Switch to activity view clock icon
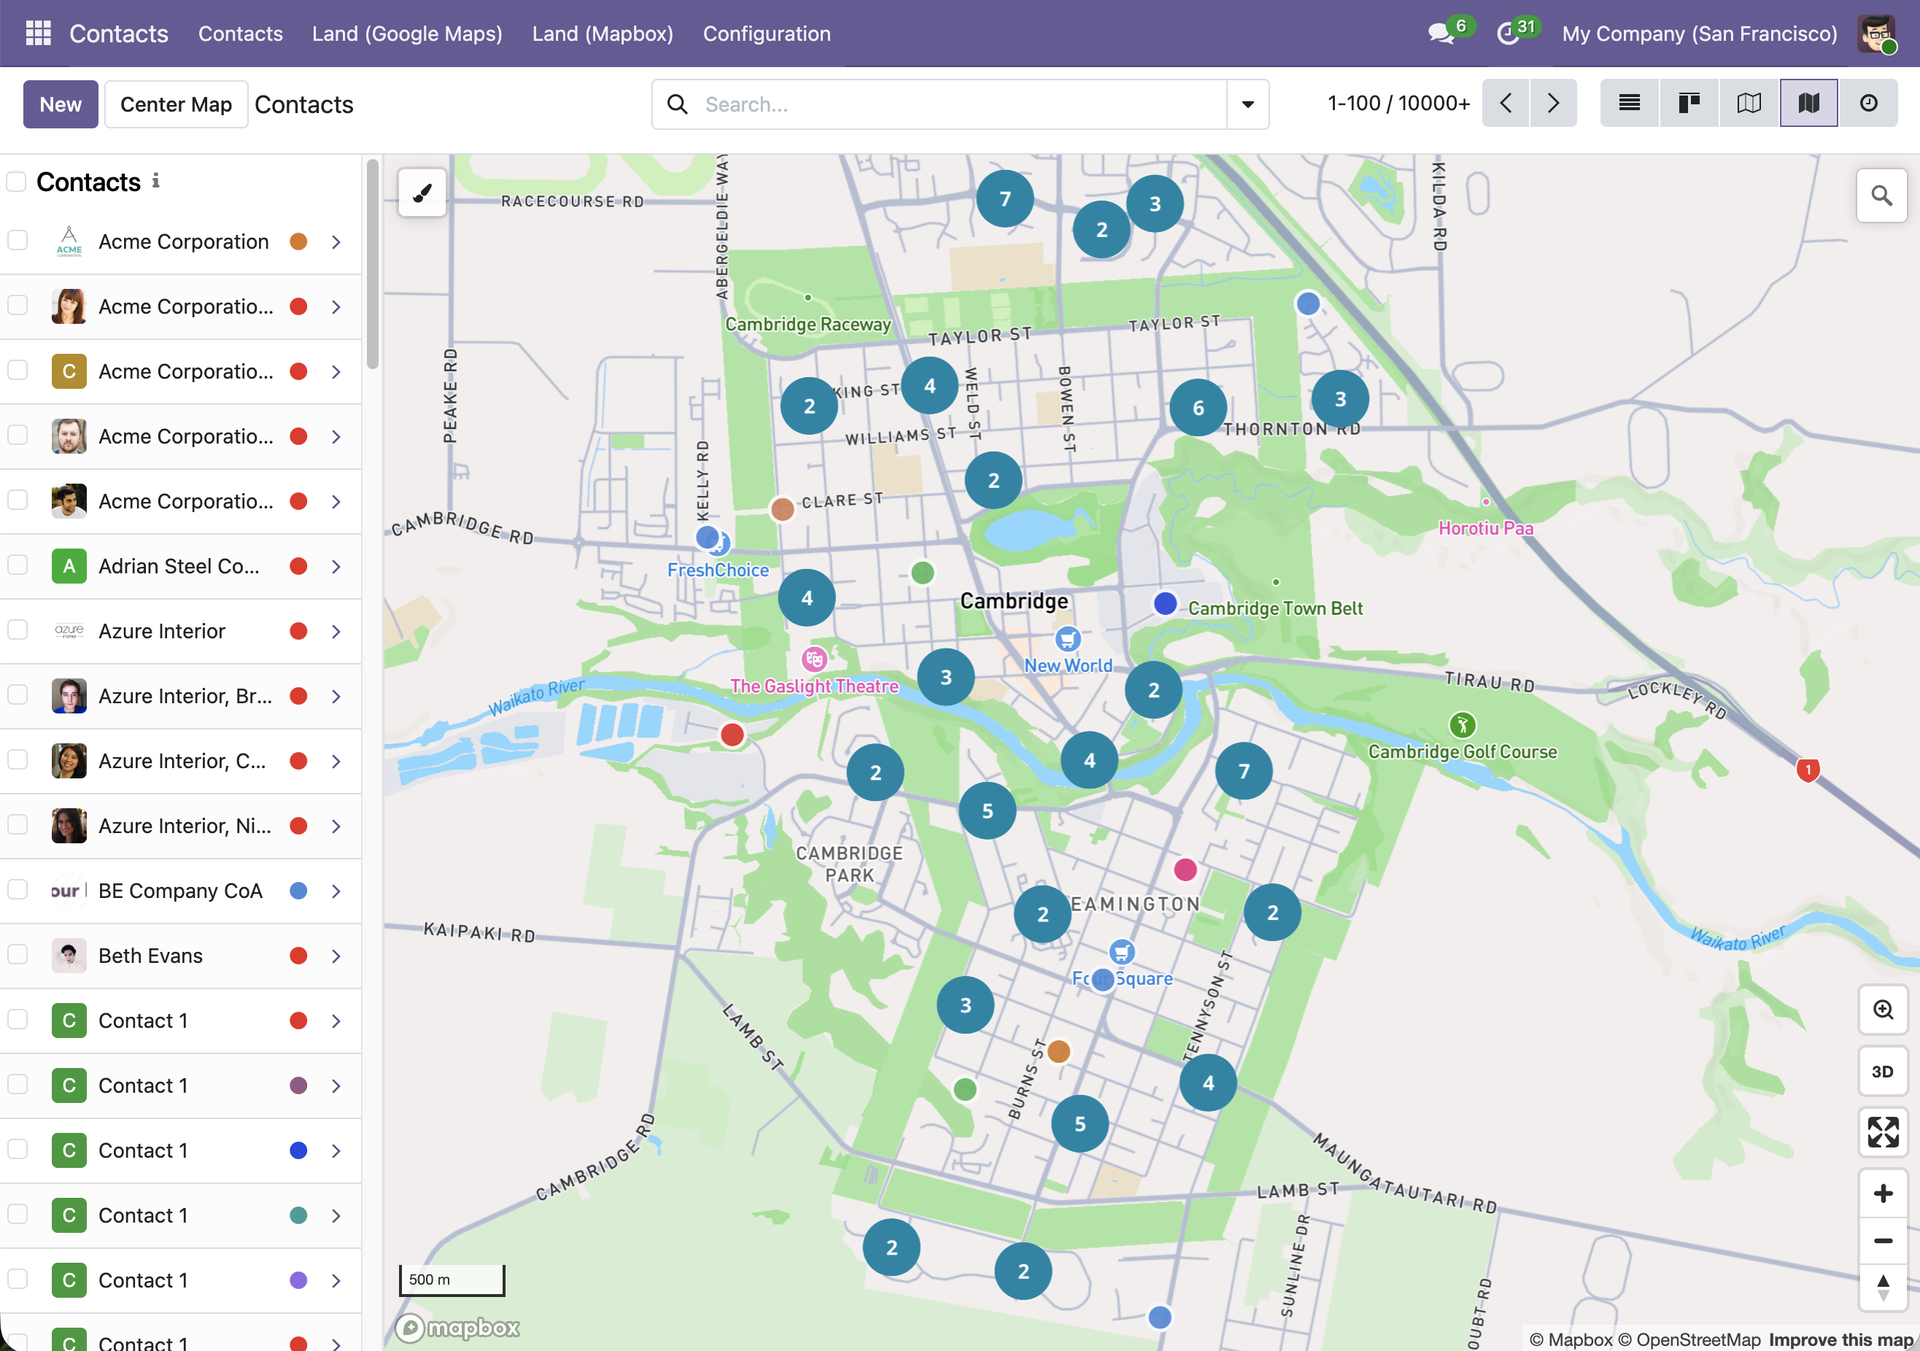 (x=1868, y=103)
